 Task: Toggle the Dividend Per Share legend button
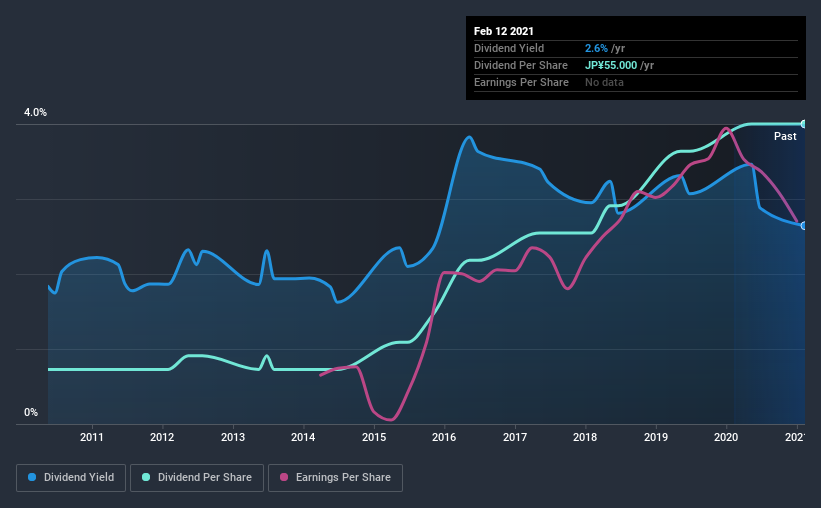tap(197, 478)
